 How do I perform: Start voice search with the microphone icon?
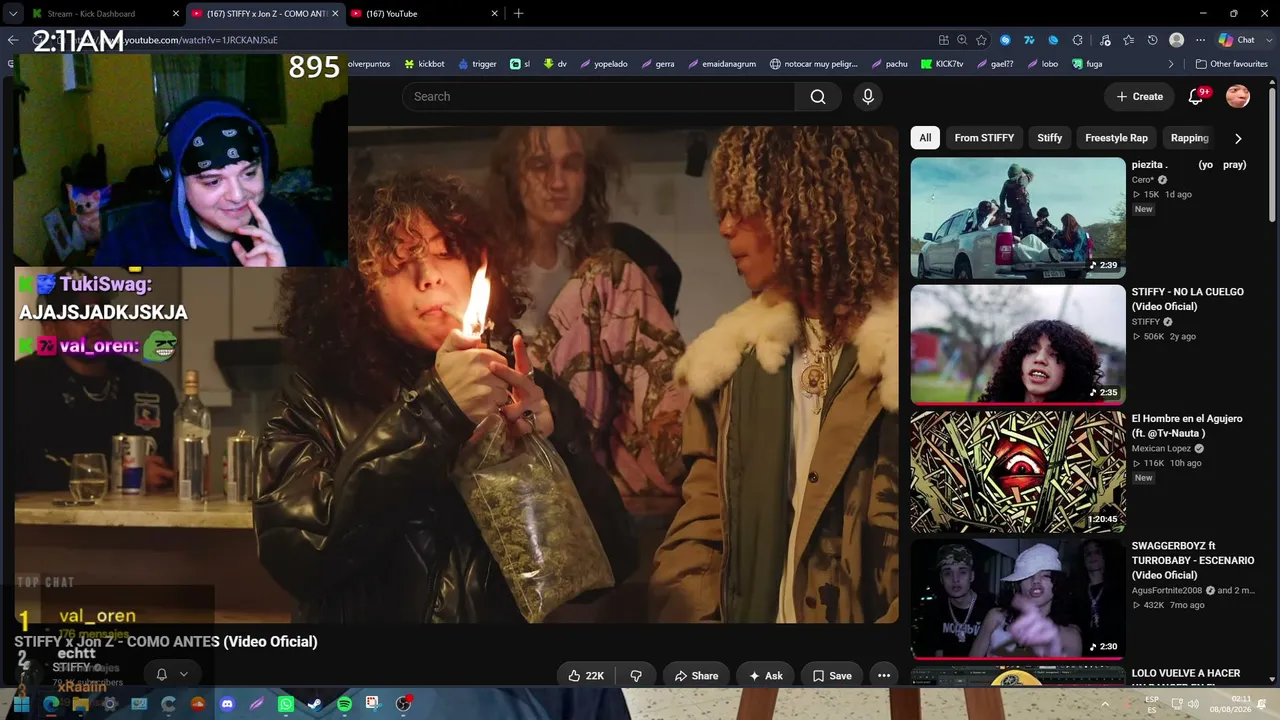tap(868, 97)
